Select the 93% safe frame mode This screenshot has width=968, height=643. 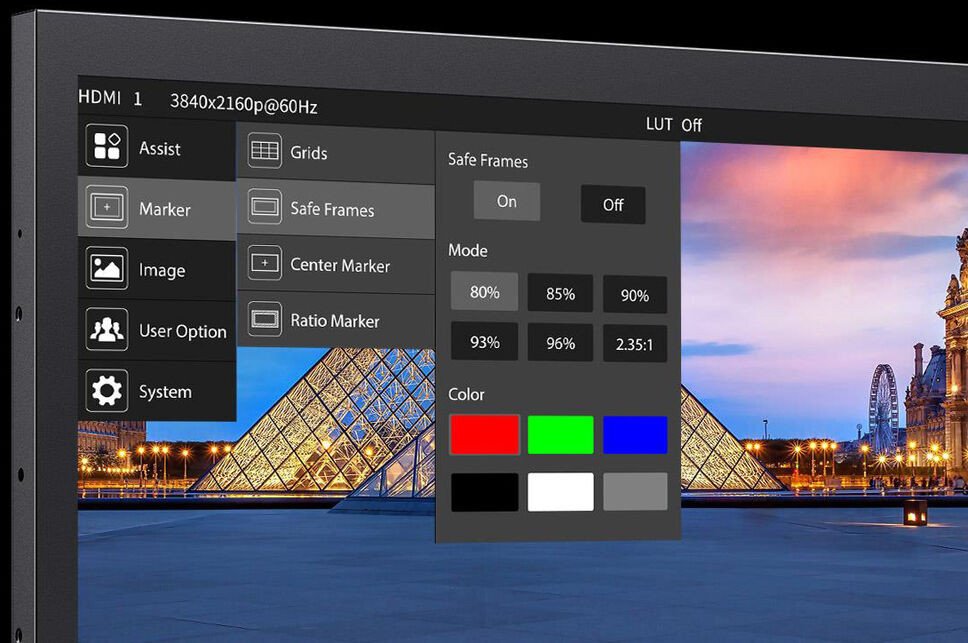point(485,341)
